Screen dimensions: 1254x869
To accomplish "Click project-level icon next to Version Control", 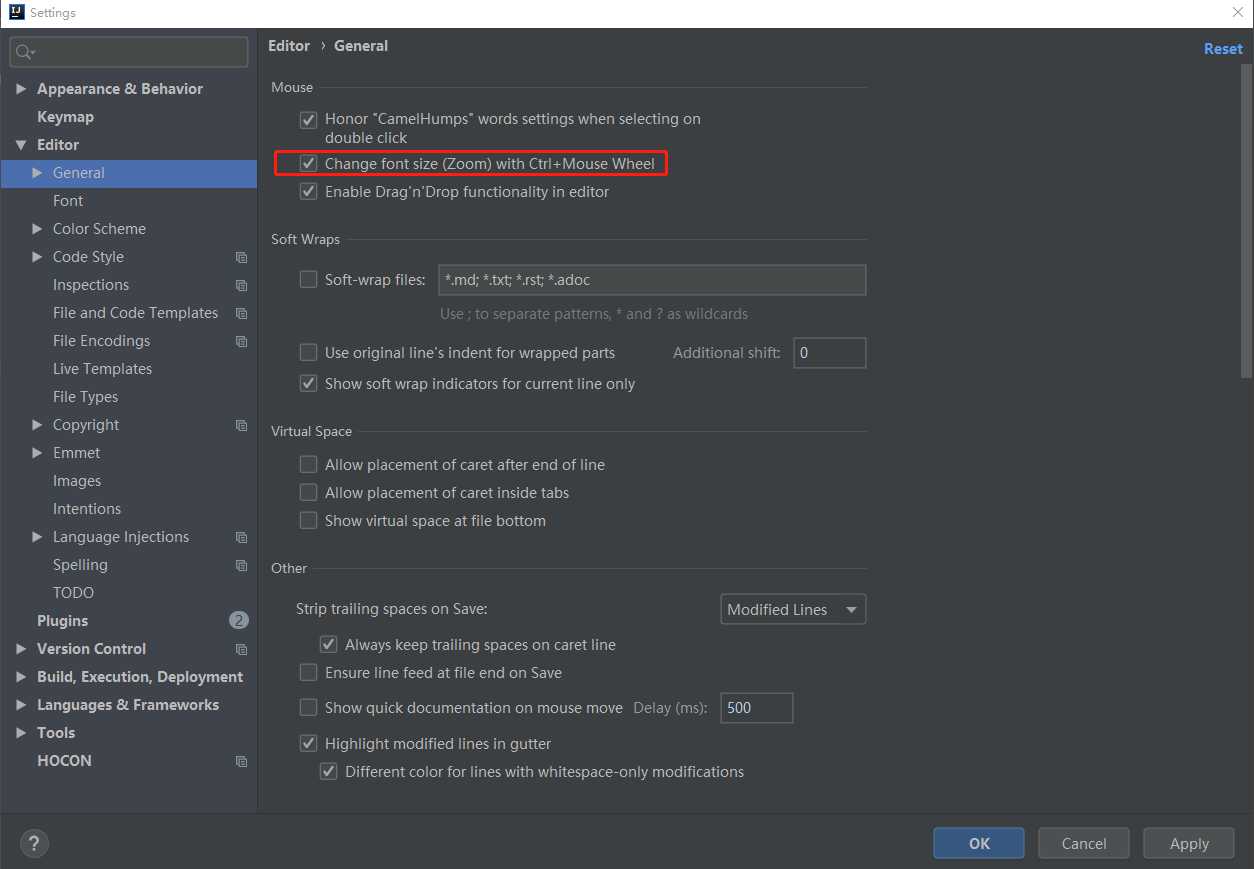I will coord(241,649).
